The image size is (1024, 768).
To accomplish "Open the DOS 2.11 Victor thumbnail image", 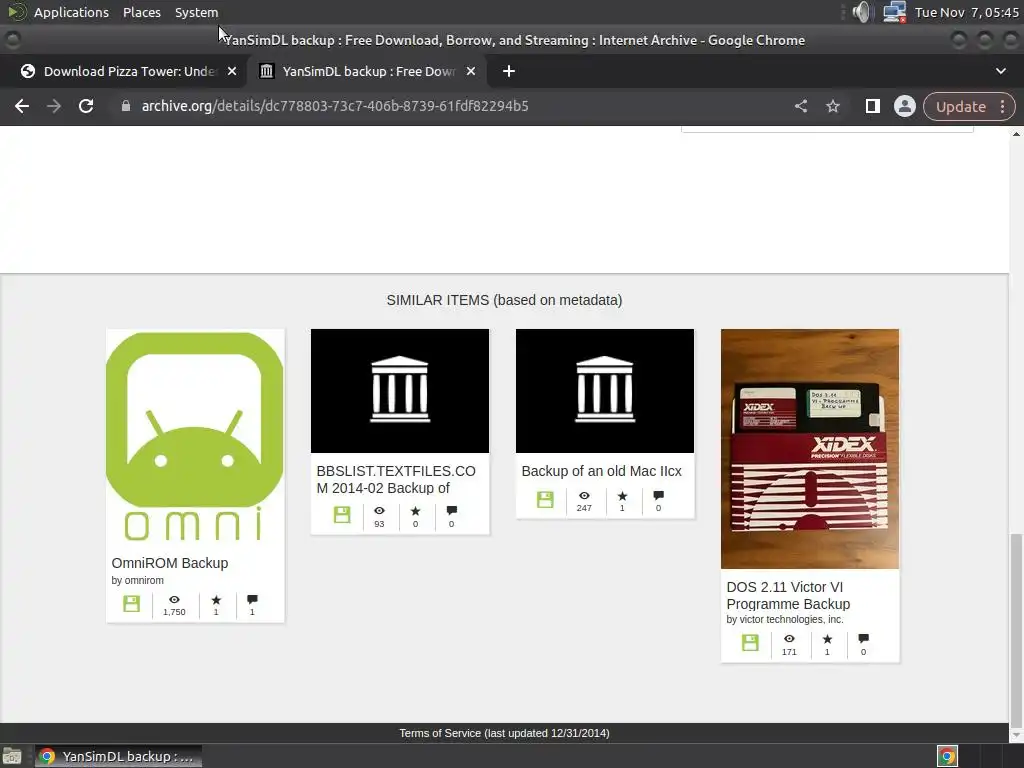I will [810, 449].
